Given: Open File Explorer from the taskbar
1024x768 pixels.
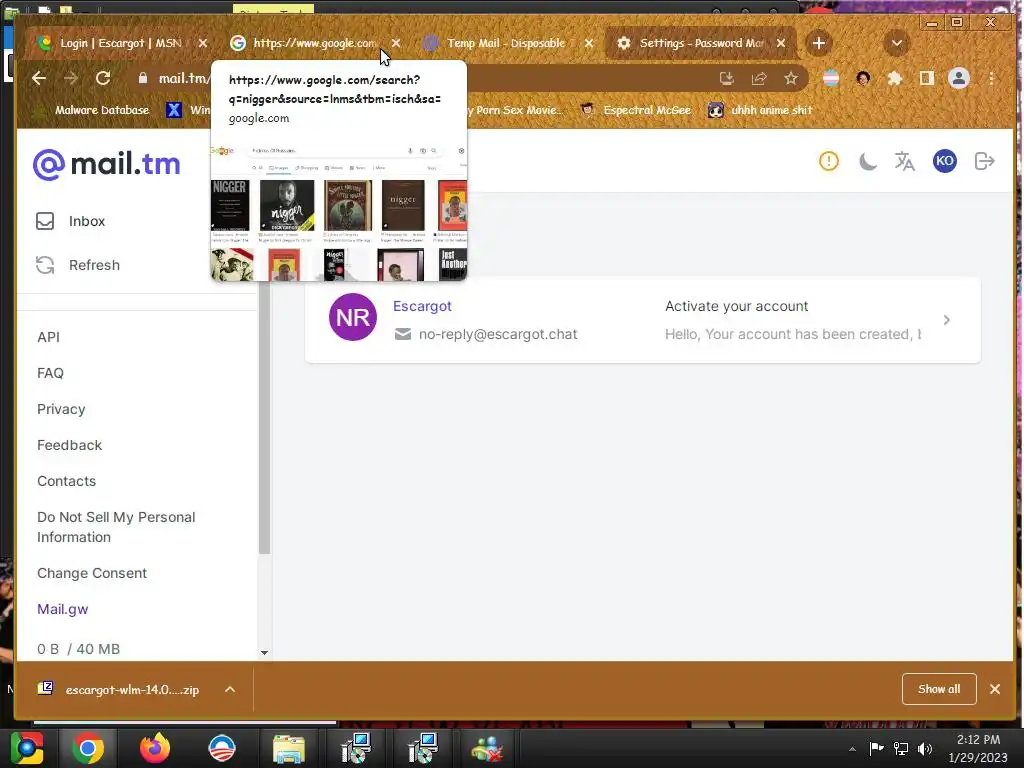Looking at the screenshot, I should tap(289, 748).
